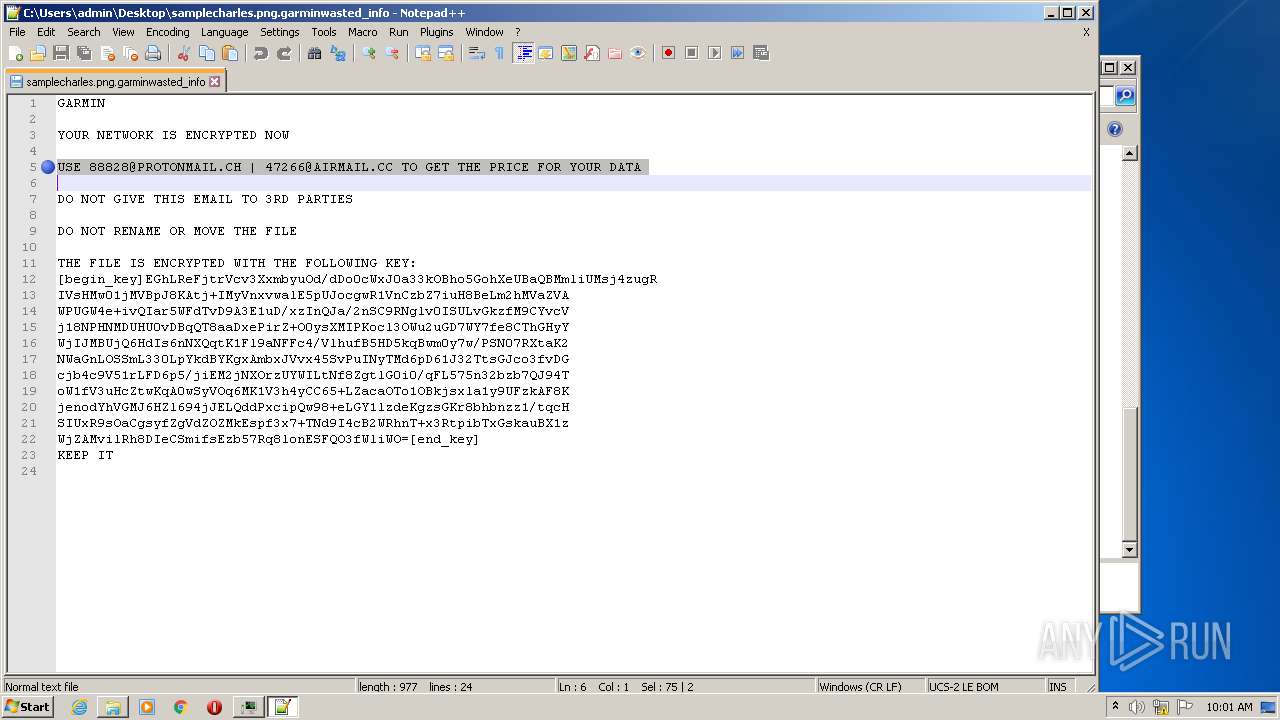
Task: Toggle Folder as Workspace icon
Action: [614, 53]
